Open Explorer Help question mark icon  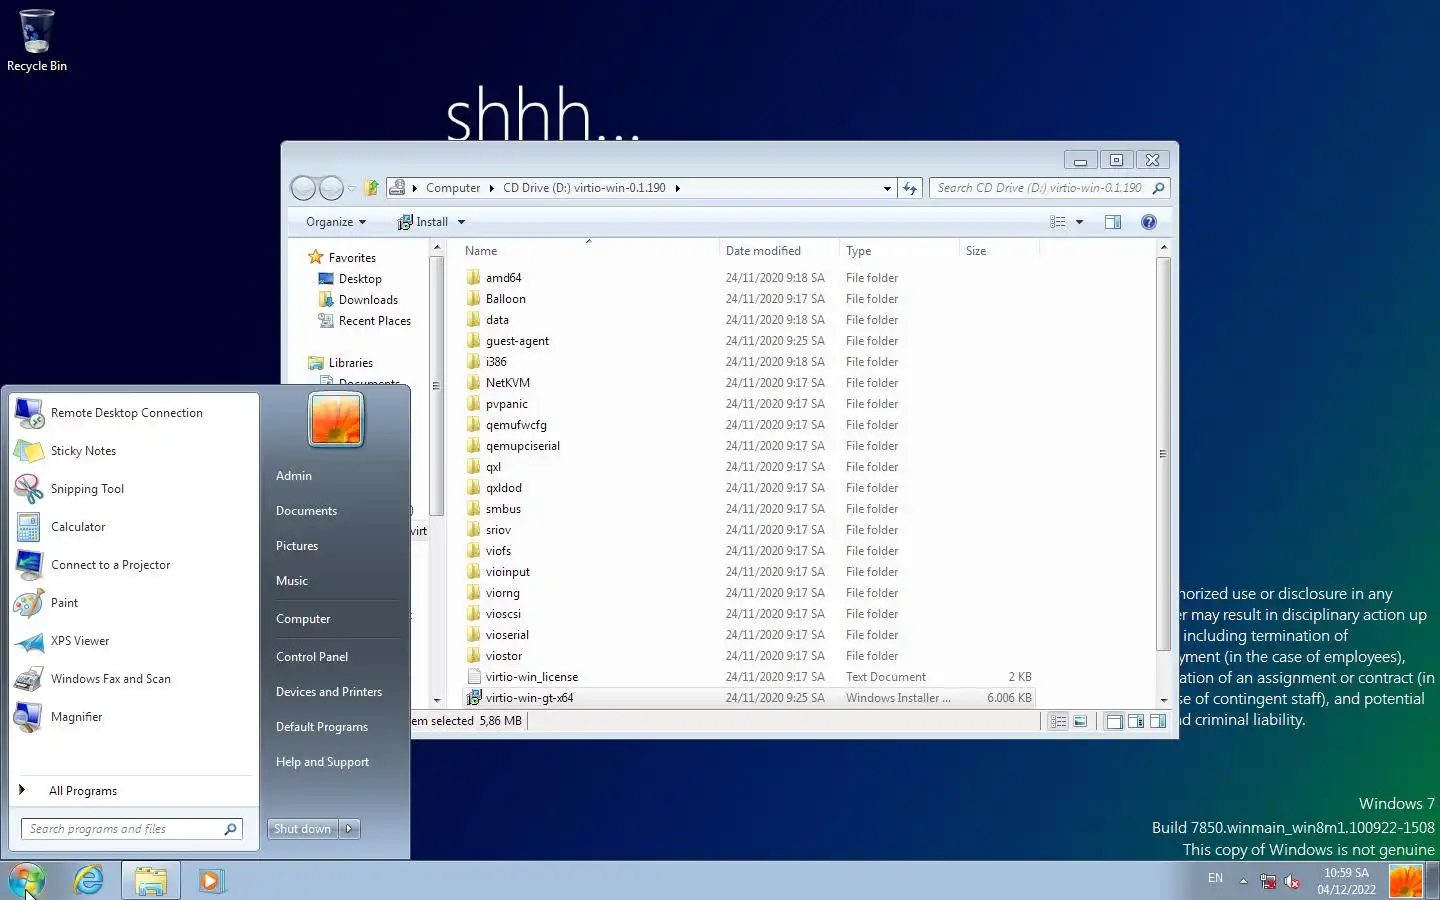pos(1149,222)
